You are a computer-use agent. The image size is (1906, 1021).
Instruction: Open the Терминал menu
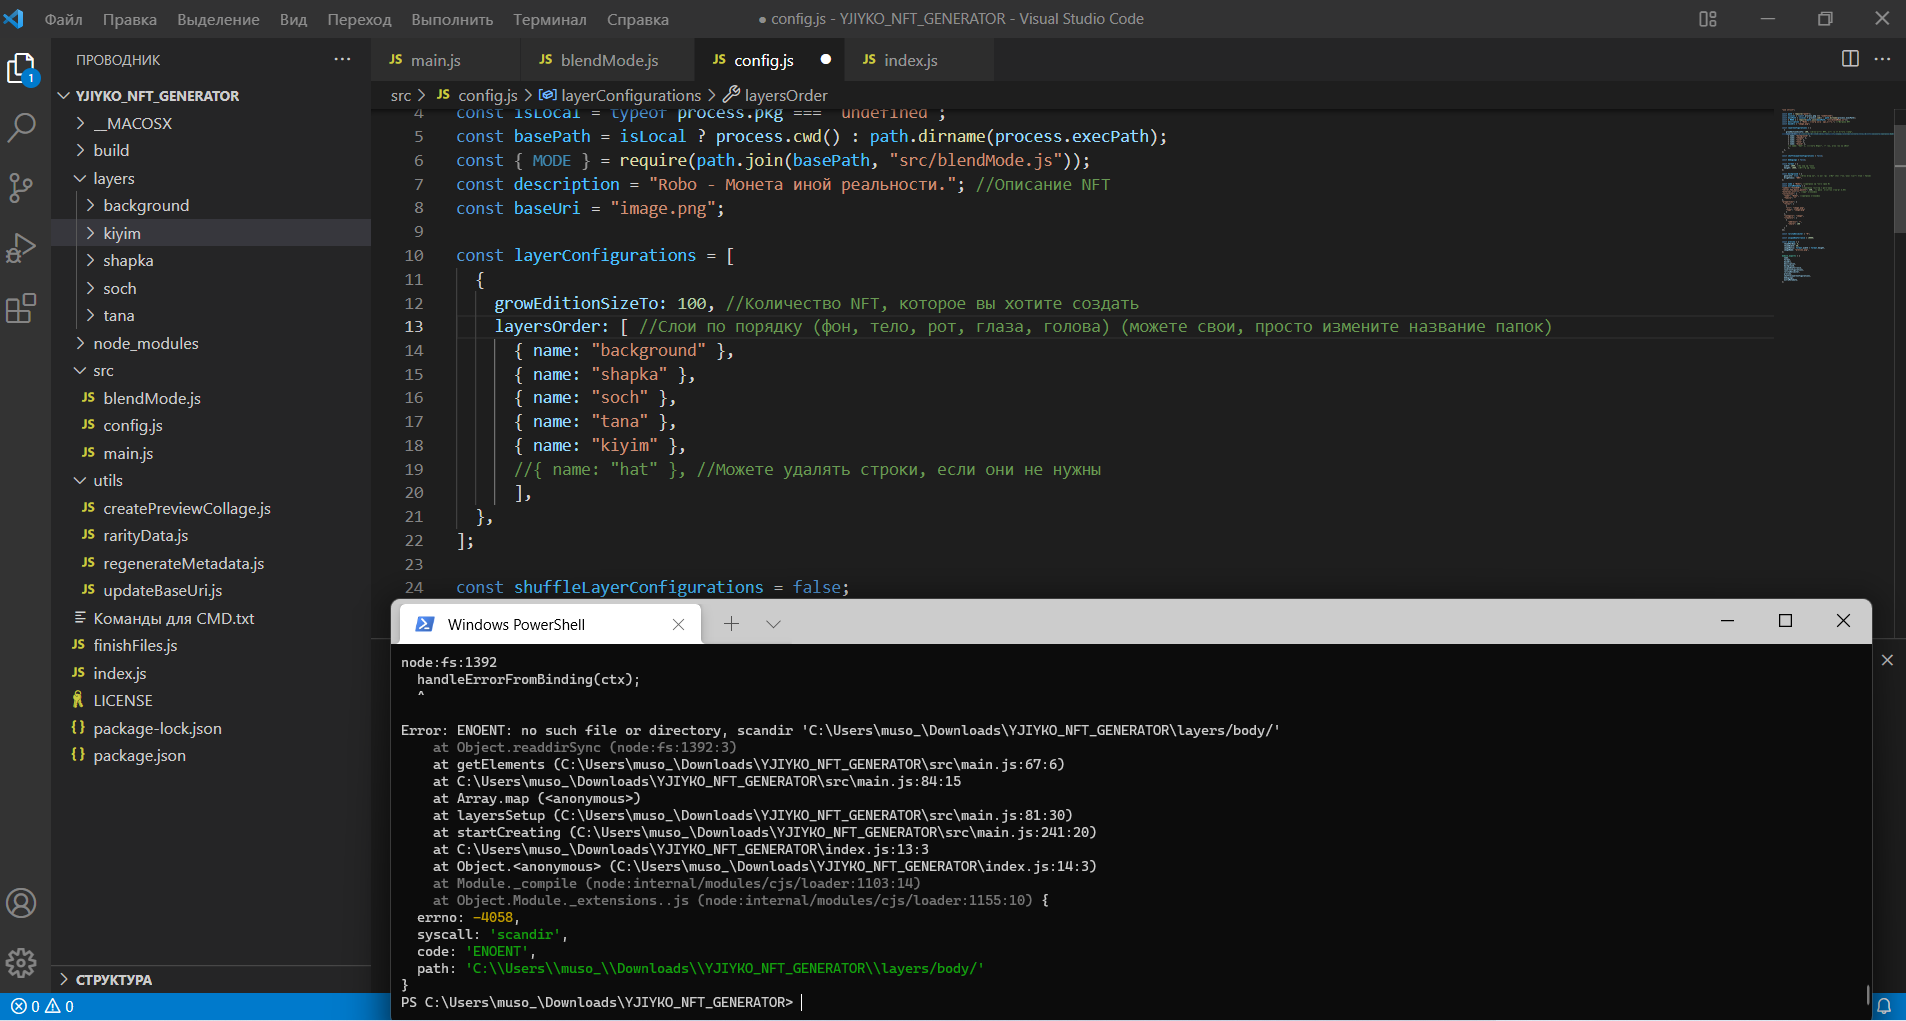coord(550,19)
